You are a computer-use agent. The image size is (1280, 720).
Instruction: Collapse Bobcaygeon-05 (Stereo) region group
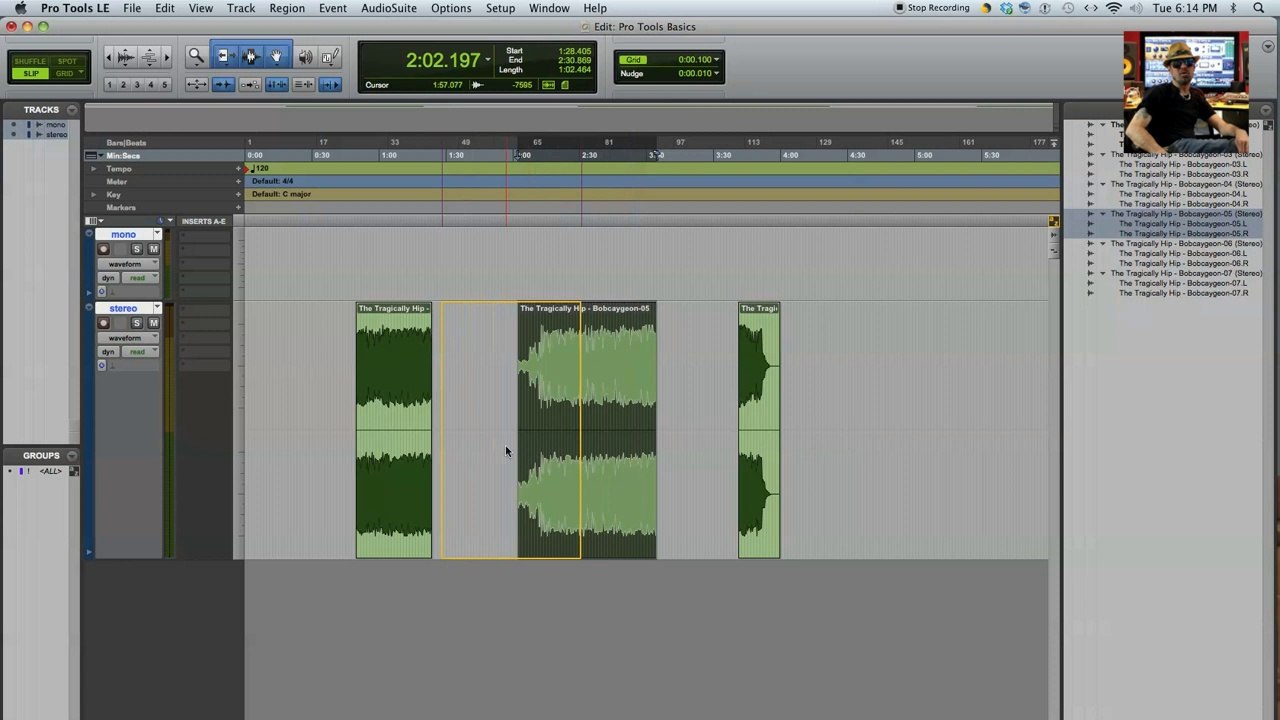[1103, 214]
